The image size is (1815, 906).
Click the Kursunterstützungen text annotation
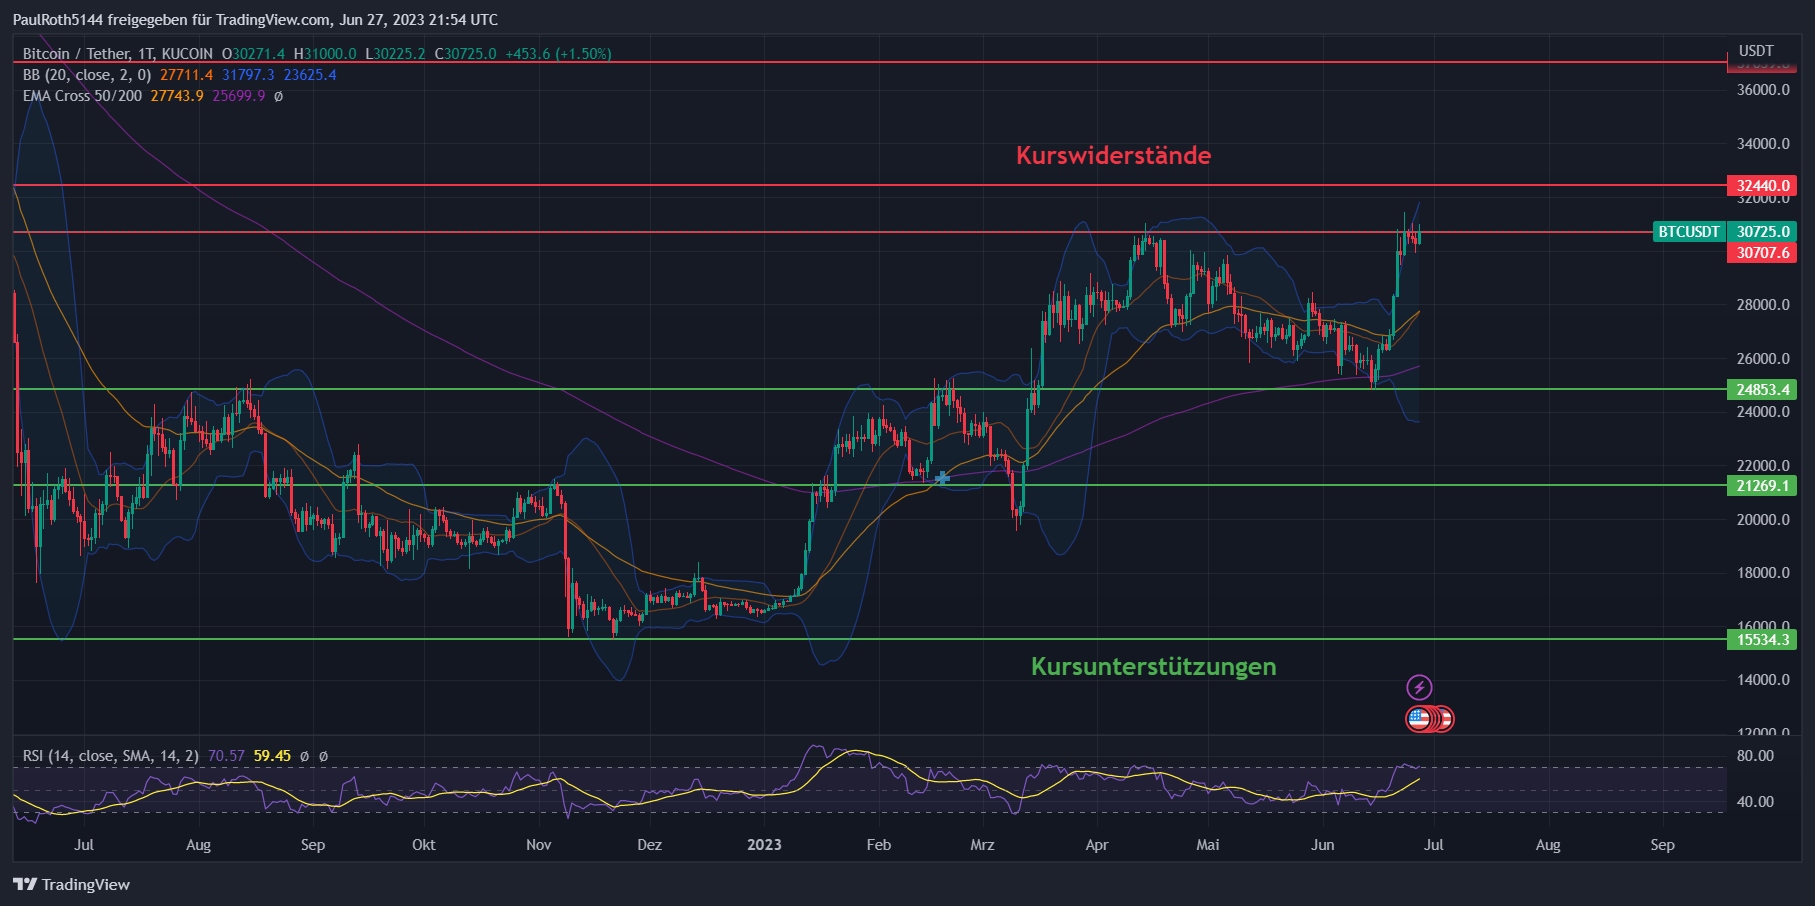coord(1153,666)
